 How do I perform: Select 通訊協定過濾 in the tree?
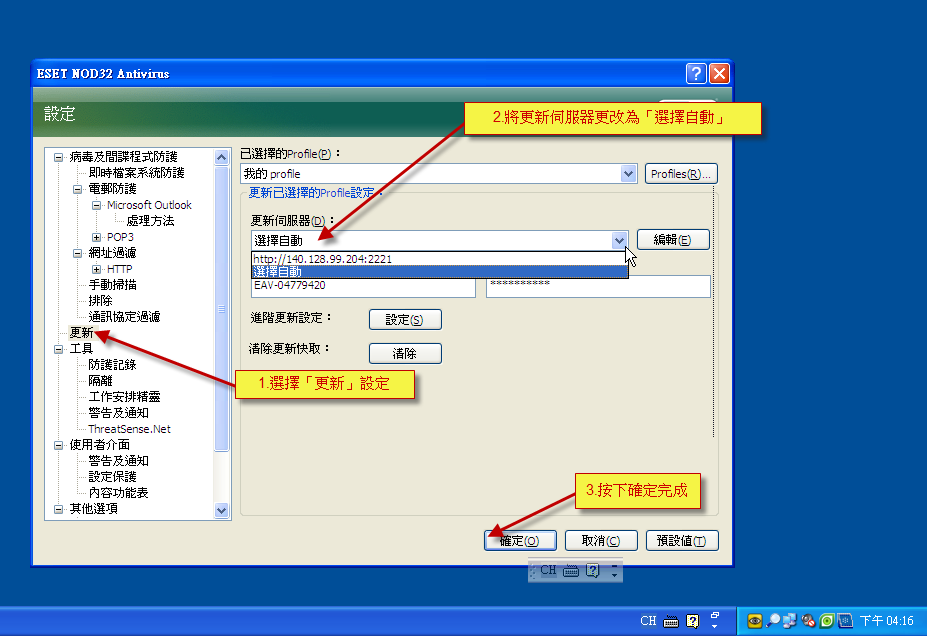pos(124,317)
